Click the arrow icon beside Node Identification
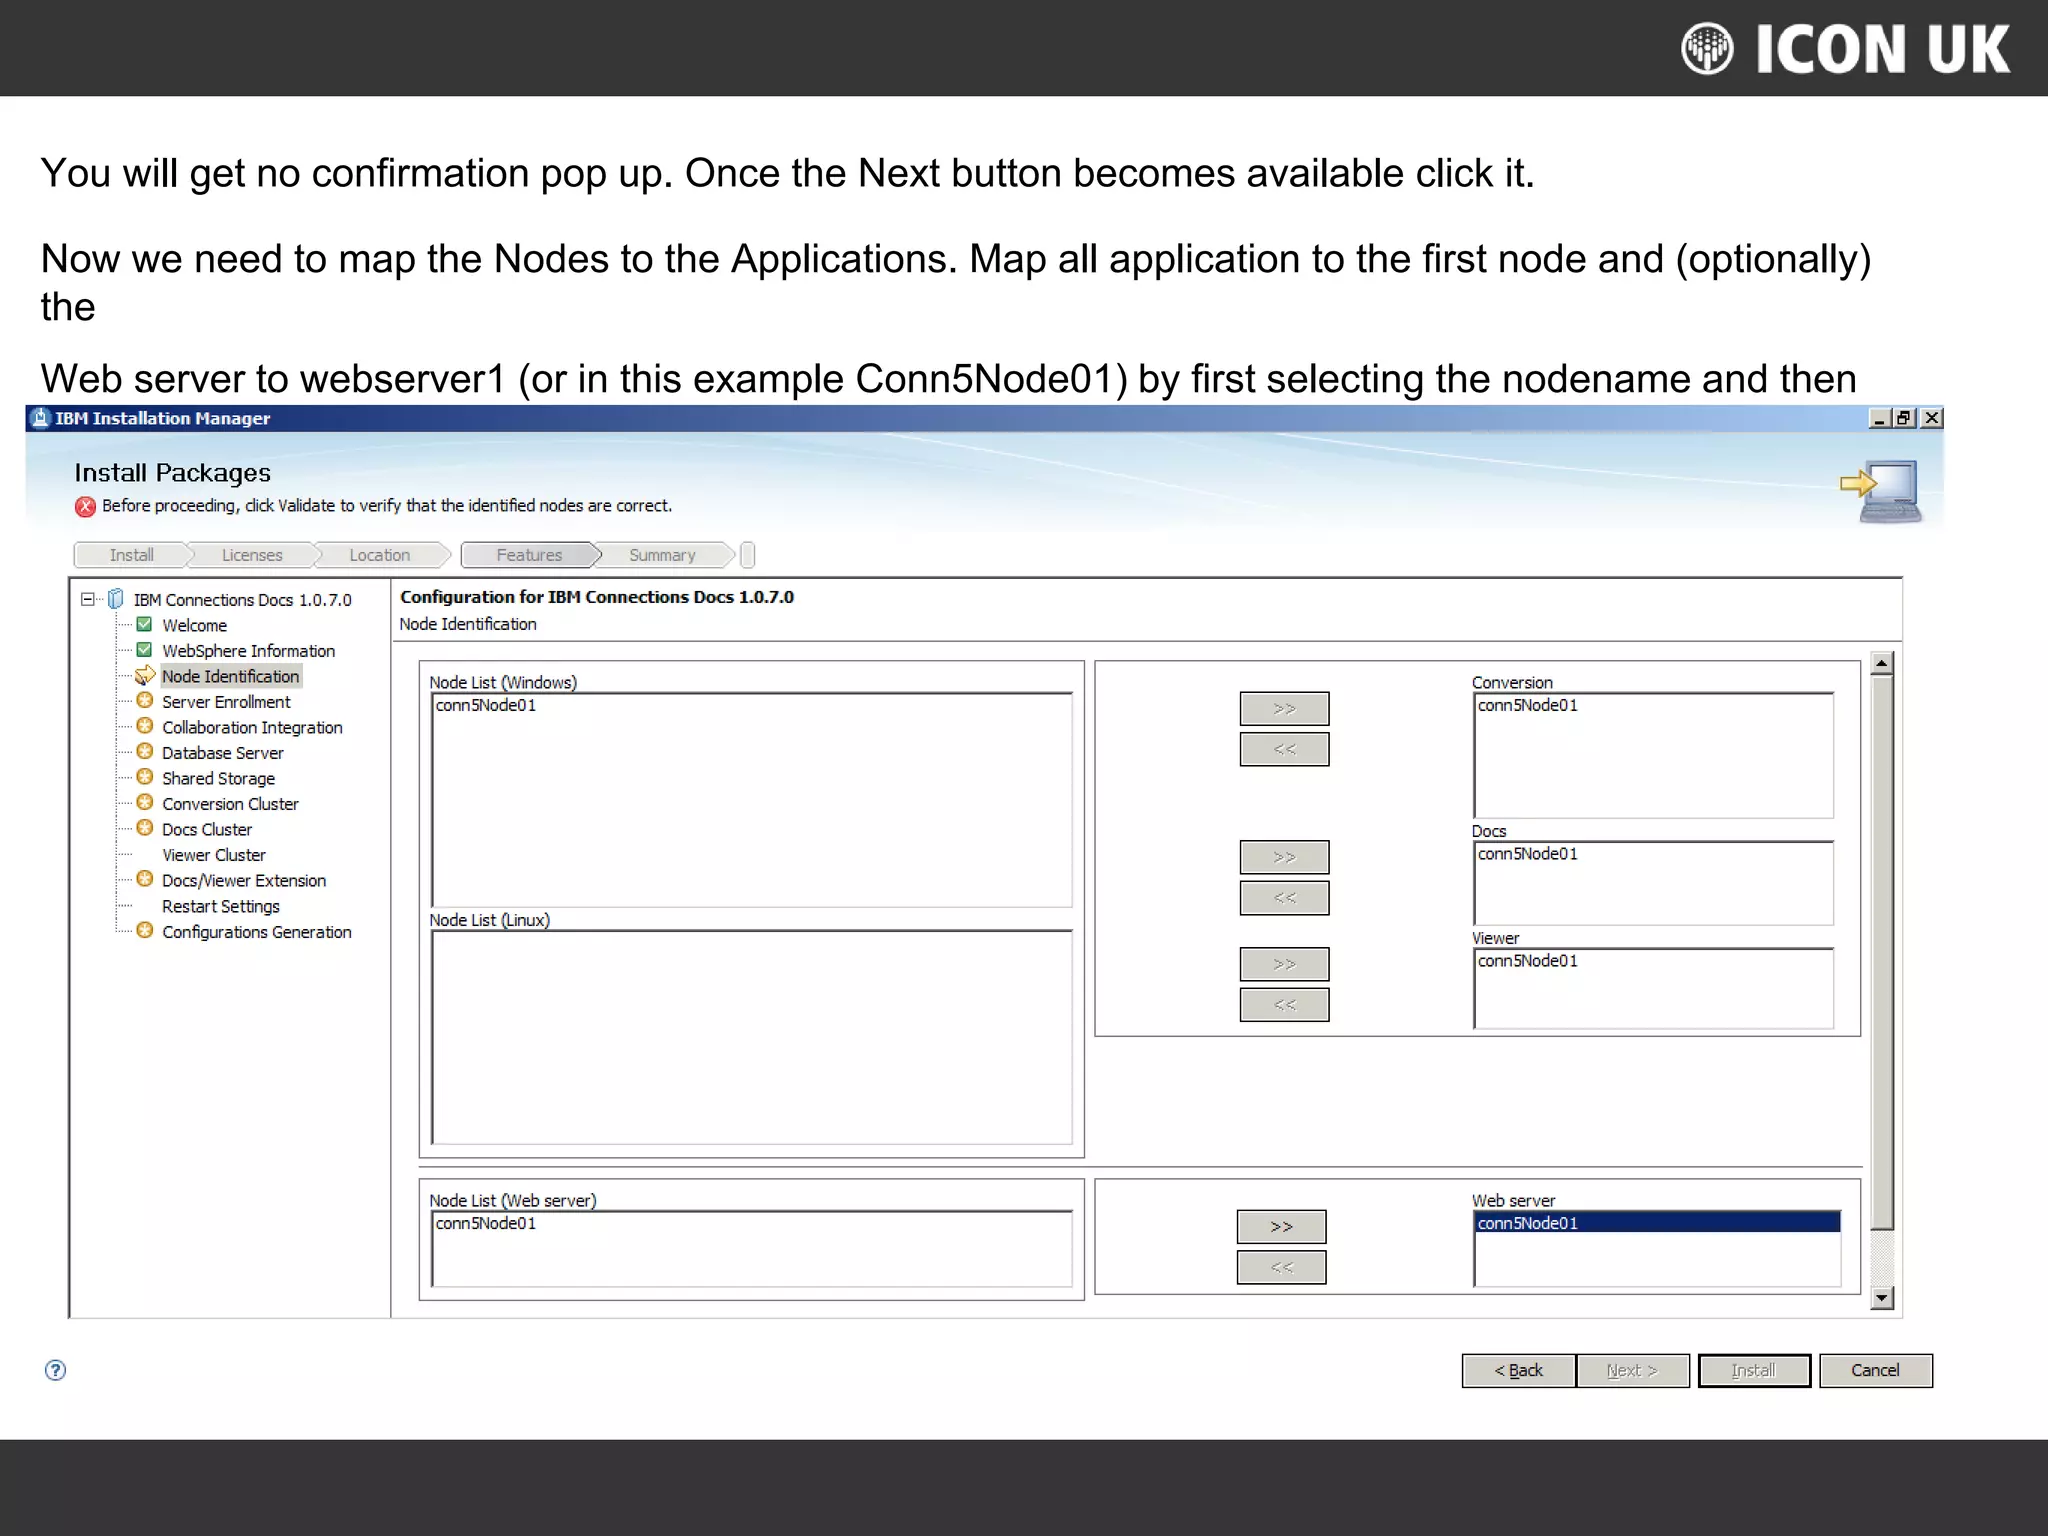The width and height of the screenshot is (2048, 1536). [145, 675]
